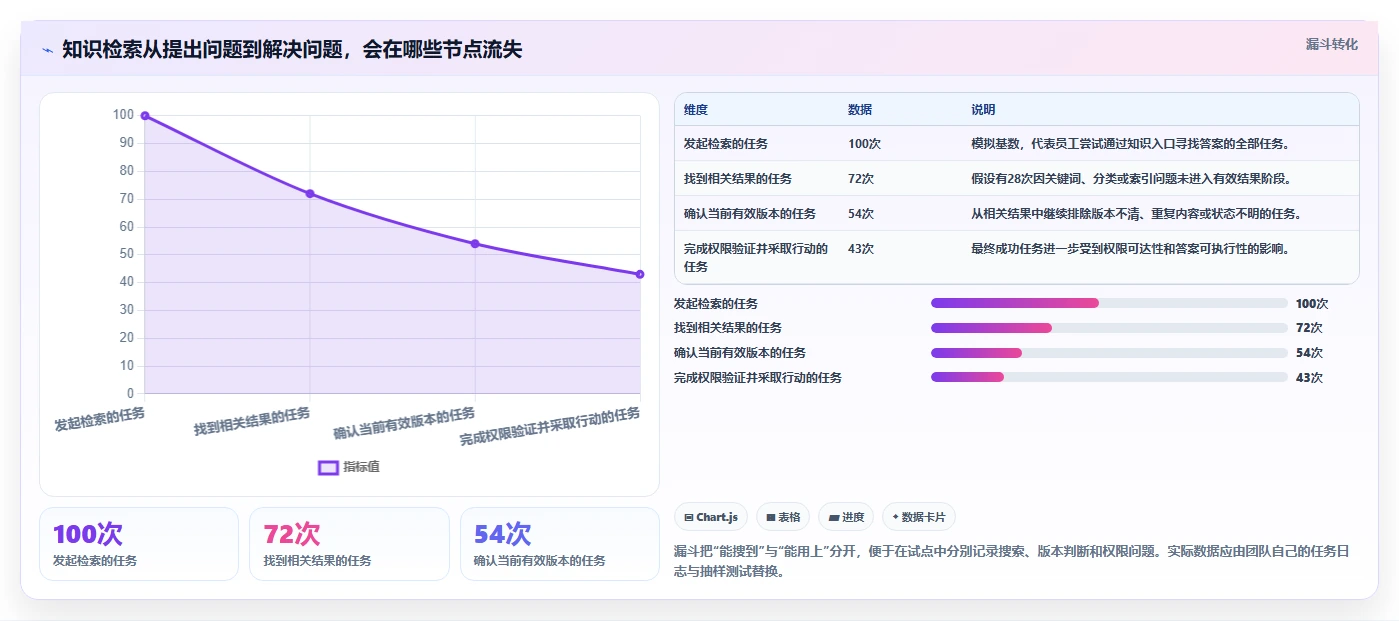The image size is (1399, 621).
Task: Click the progress bar for 发起检索的任务
Action: [x=1109, y=303]
